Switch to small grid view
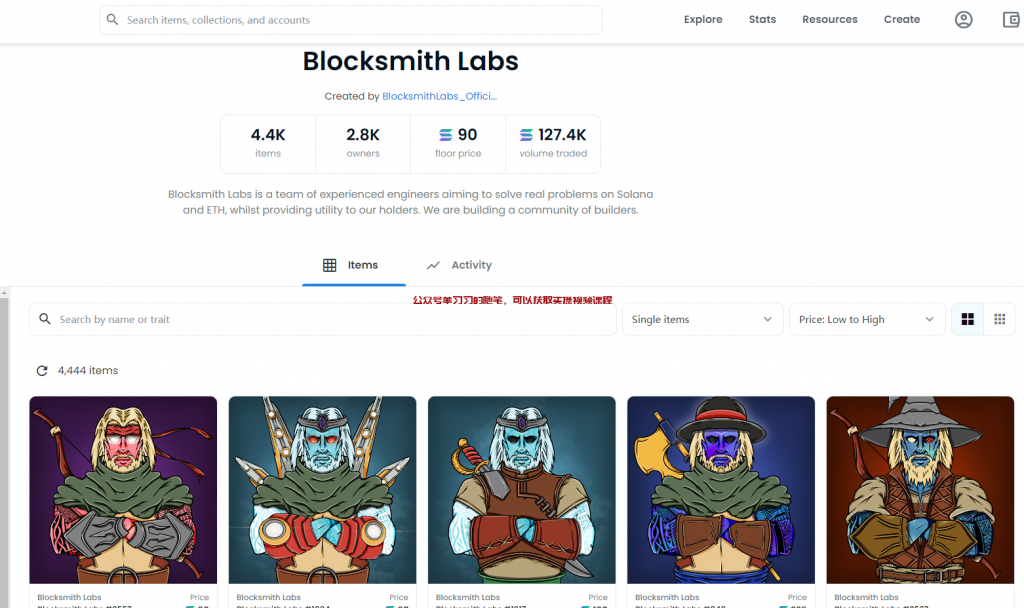 pyautogui.click(x=999, y=319)
